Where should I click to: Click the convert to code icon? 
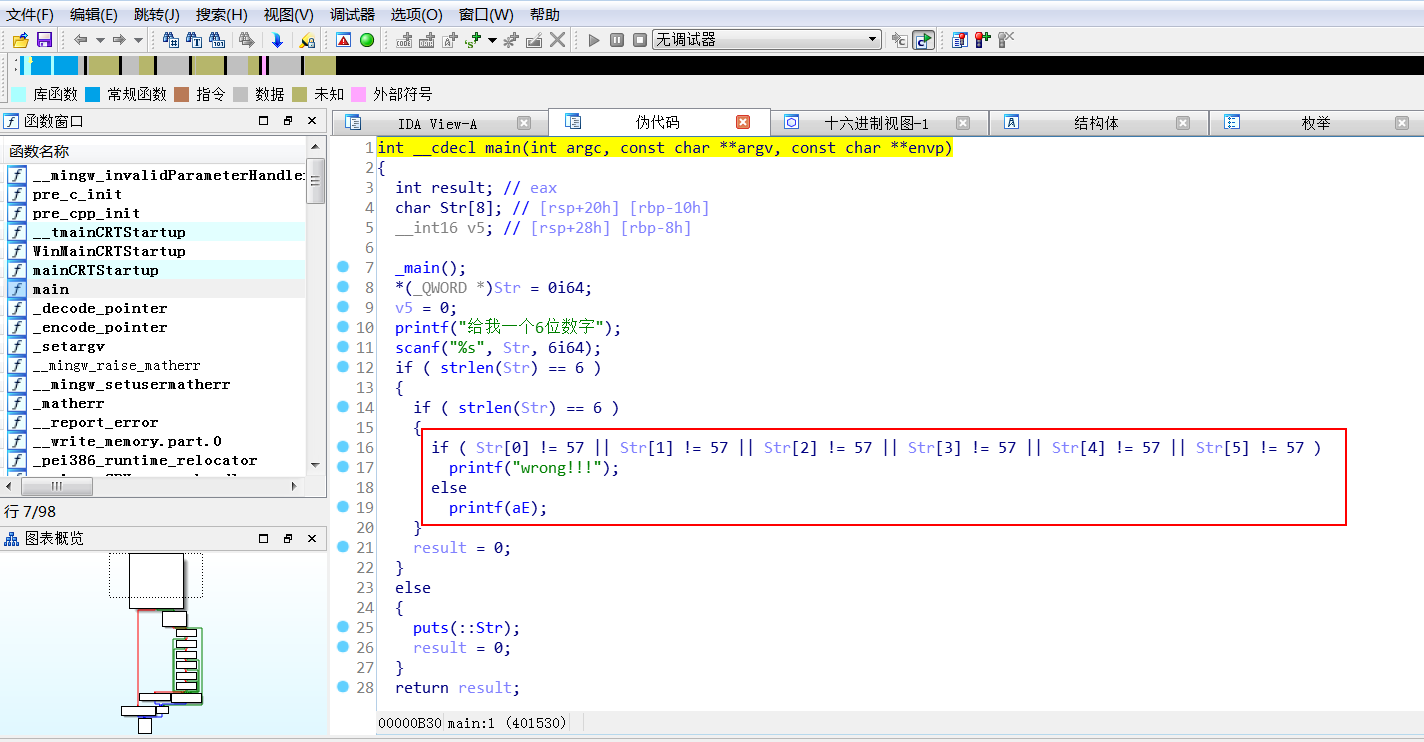(404, 40)
